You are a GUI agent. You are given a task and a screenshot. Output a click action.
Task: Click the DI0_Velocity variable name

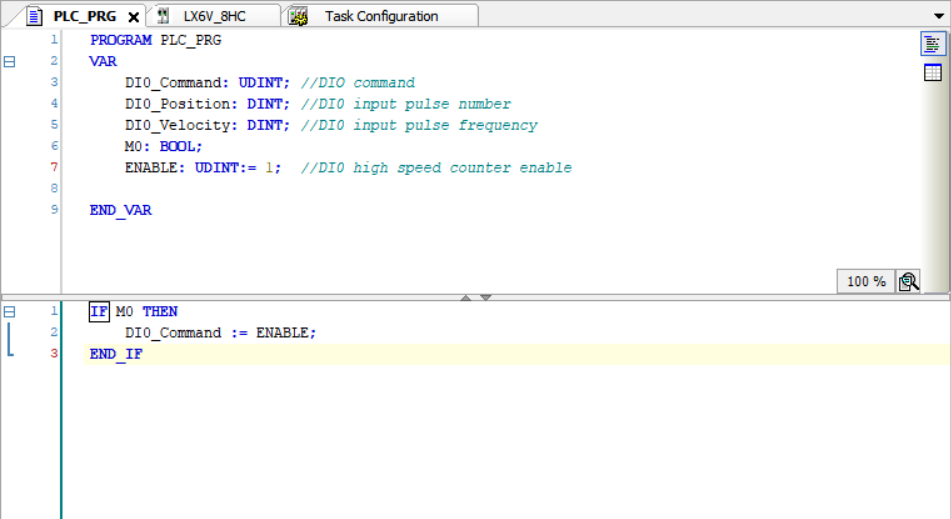click(177, 125)
